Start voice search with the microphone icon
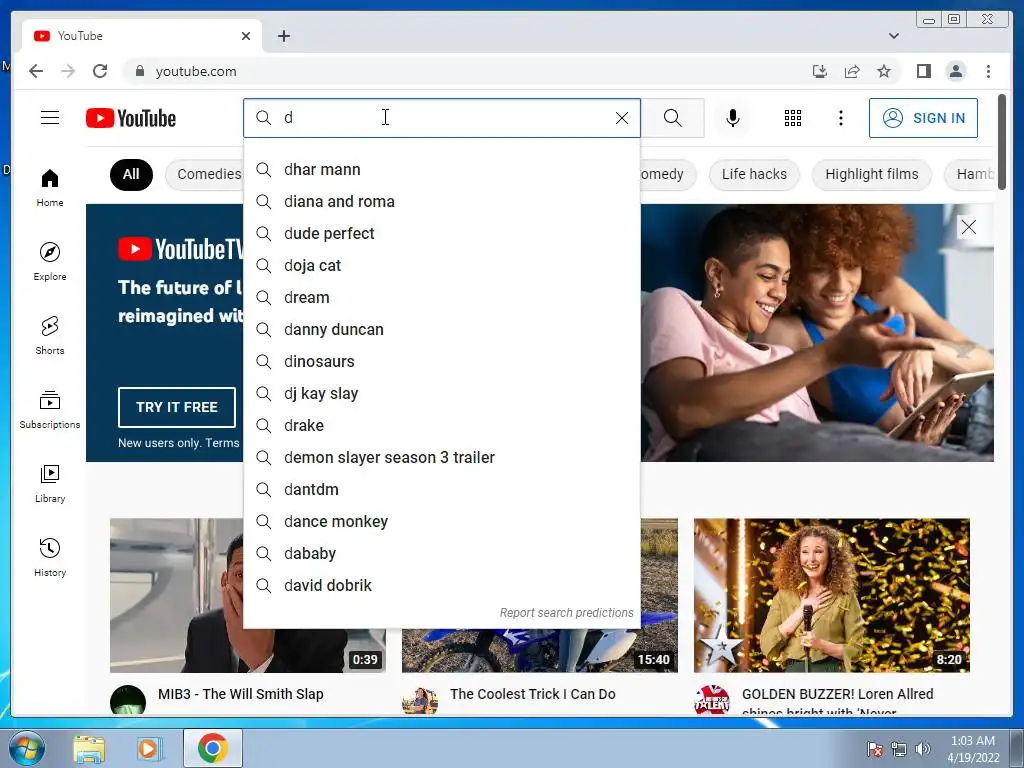1024x768 pixels. tap(733, 118)
